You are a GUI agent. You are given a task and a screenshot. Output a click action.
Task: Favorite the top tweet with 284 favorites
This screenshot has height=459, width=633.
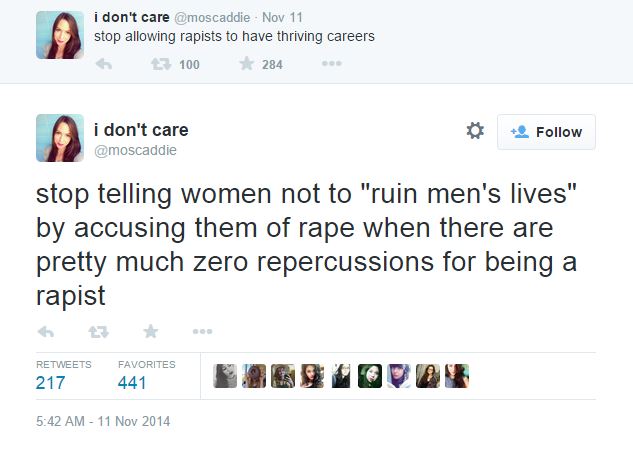point(246,63)
